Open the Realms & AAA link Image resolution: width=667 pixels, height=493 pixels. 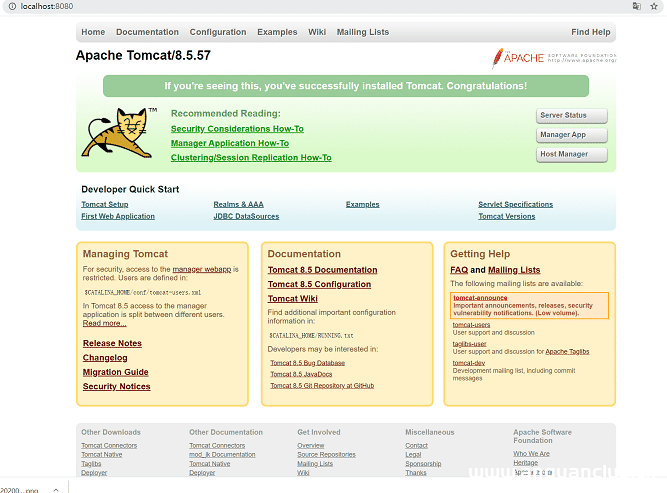pyautogui.click(x=239, y=205)
